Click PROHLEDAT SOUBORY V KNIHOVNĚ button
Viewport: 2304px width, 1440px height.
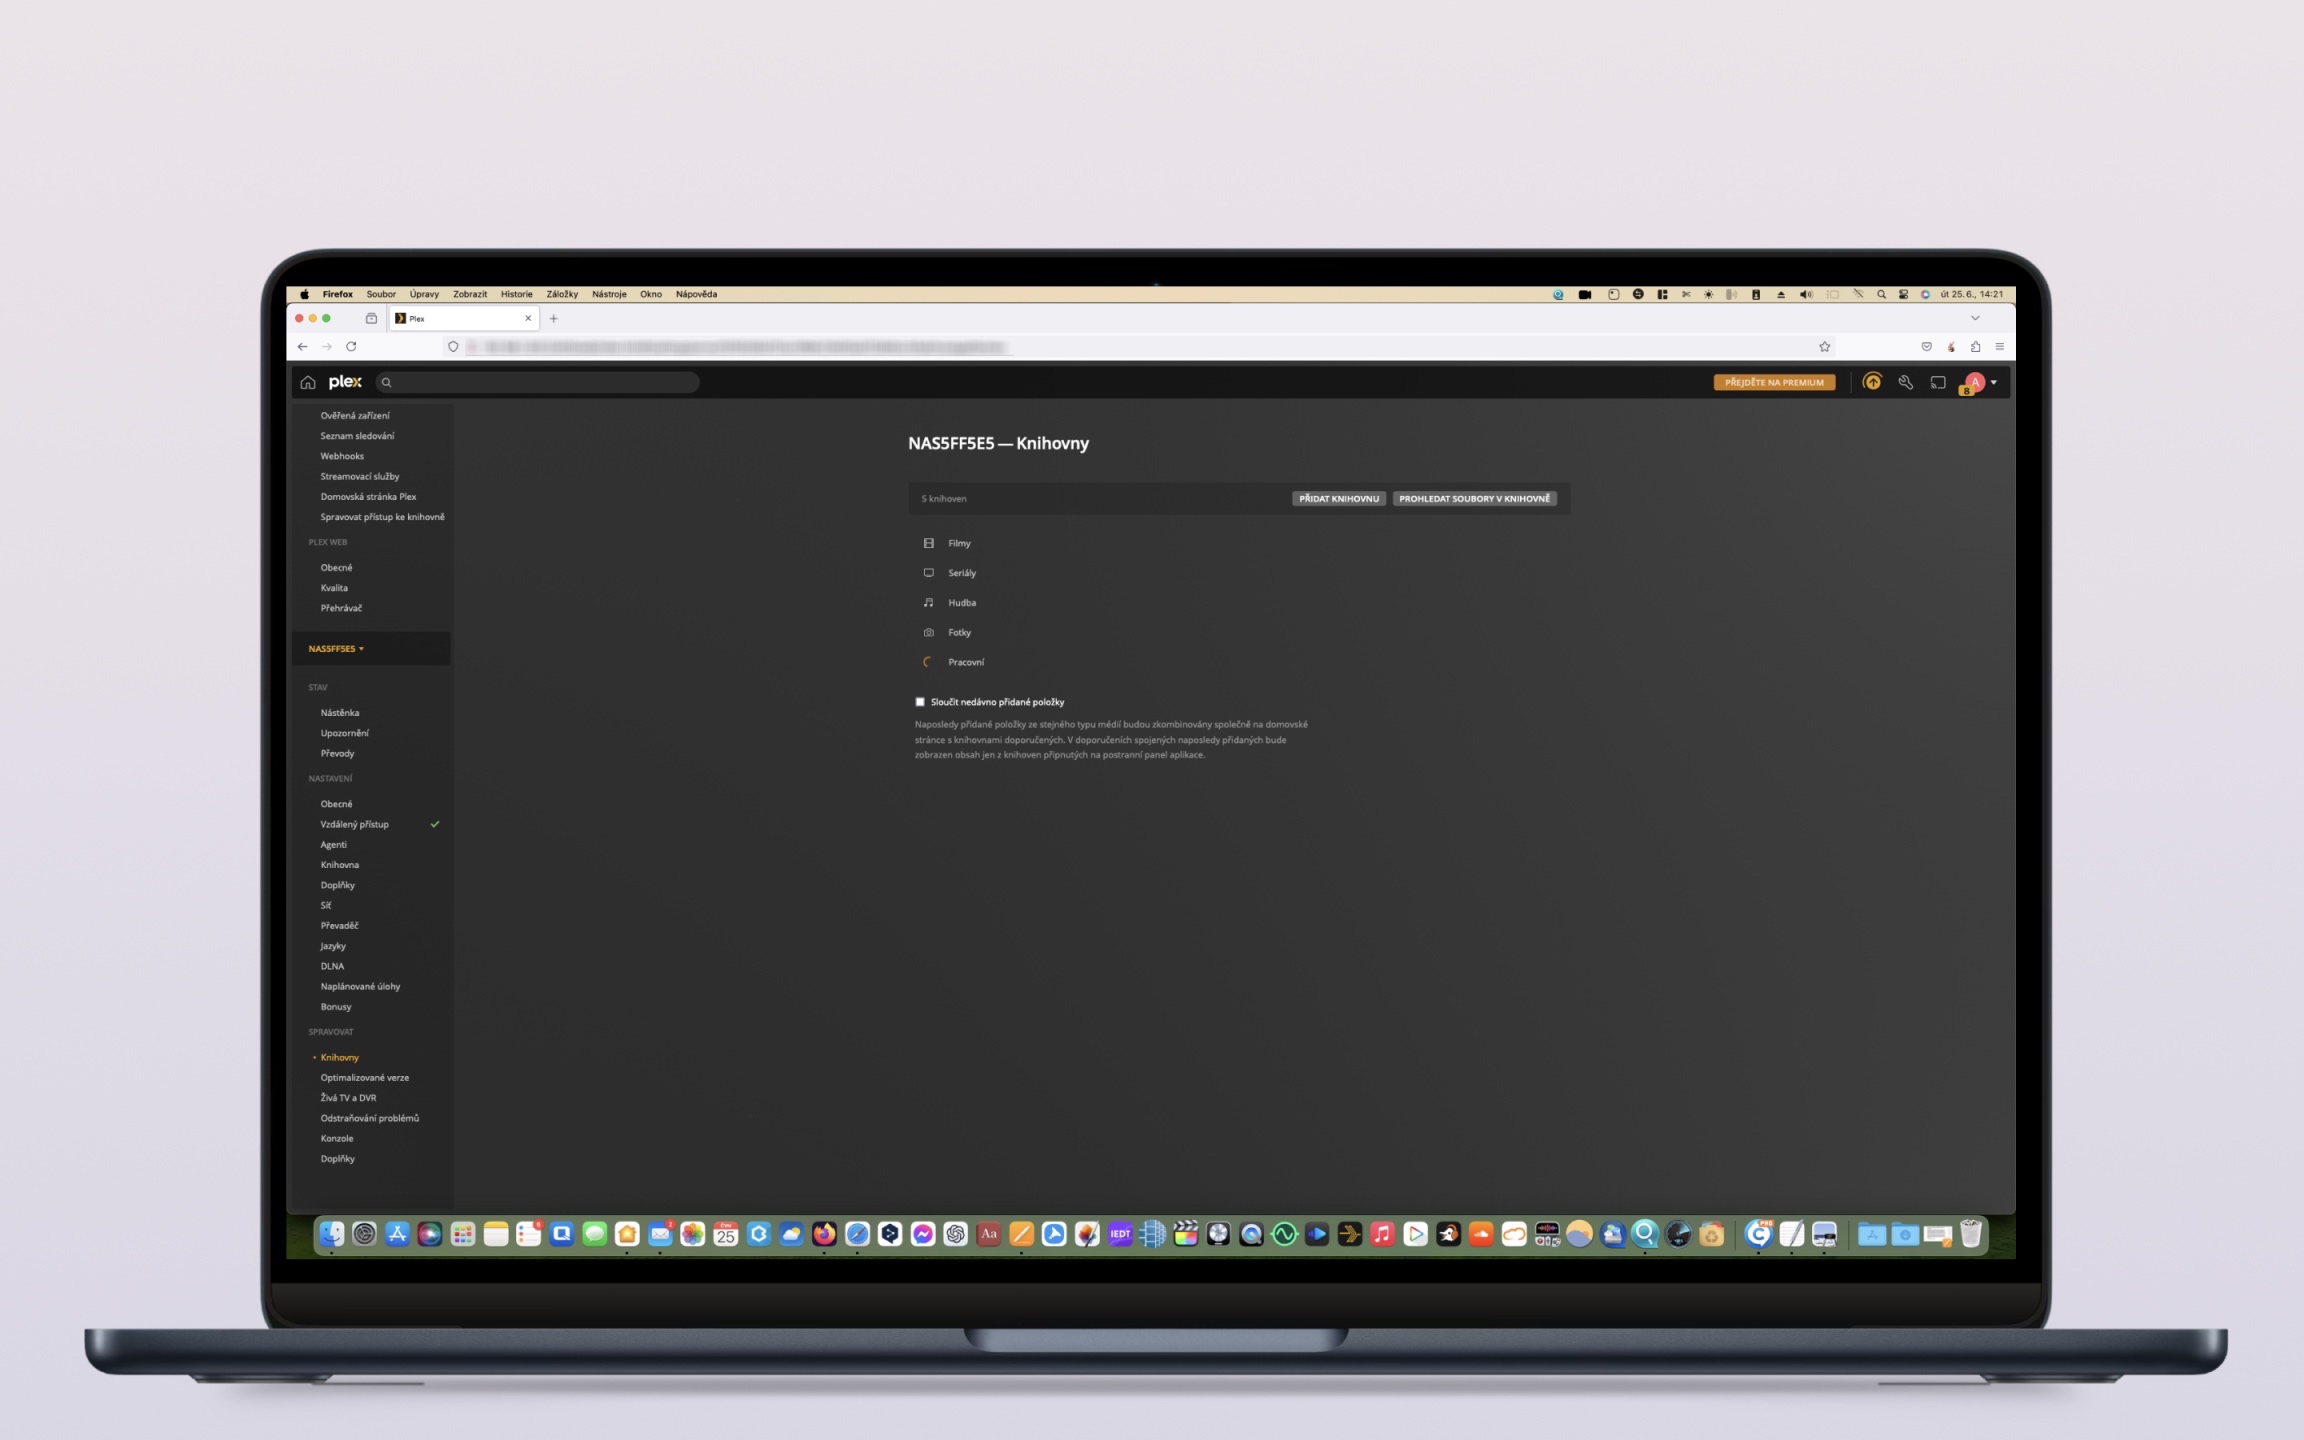click(1474, 499)
